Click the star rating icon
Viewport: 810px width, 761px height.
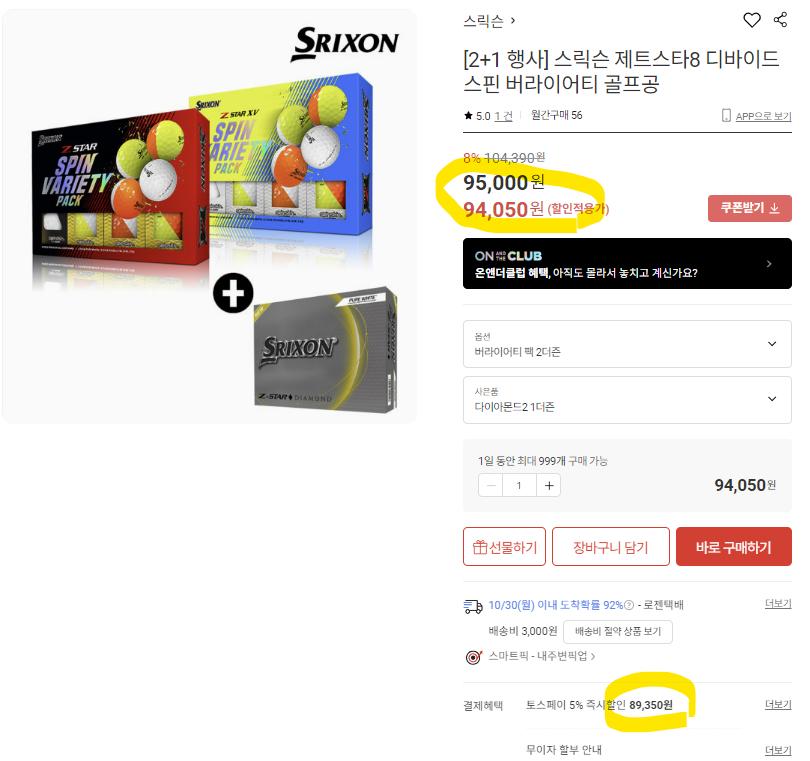468,115
